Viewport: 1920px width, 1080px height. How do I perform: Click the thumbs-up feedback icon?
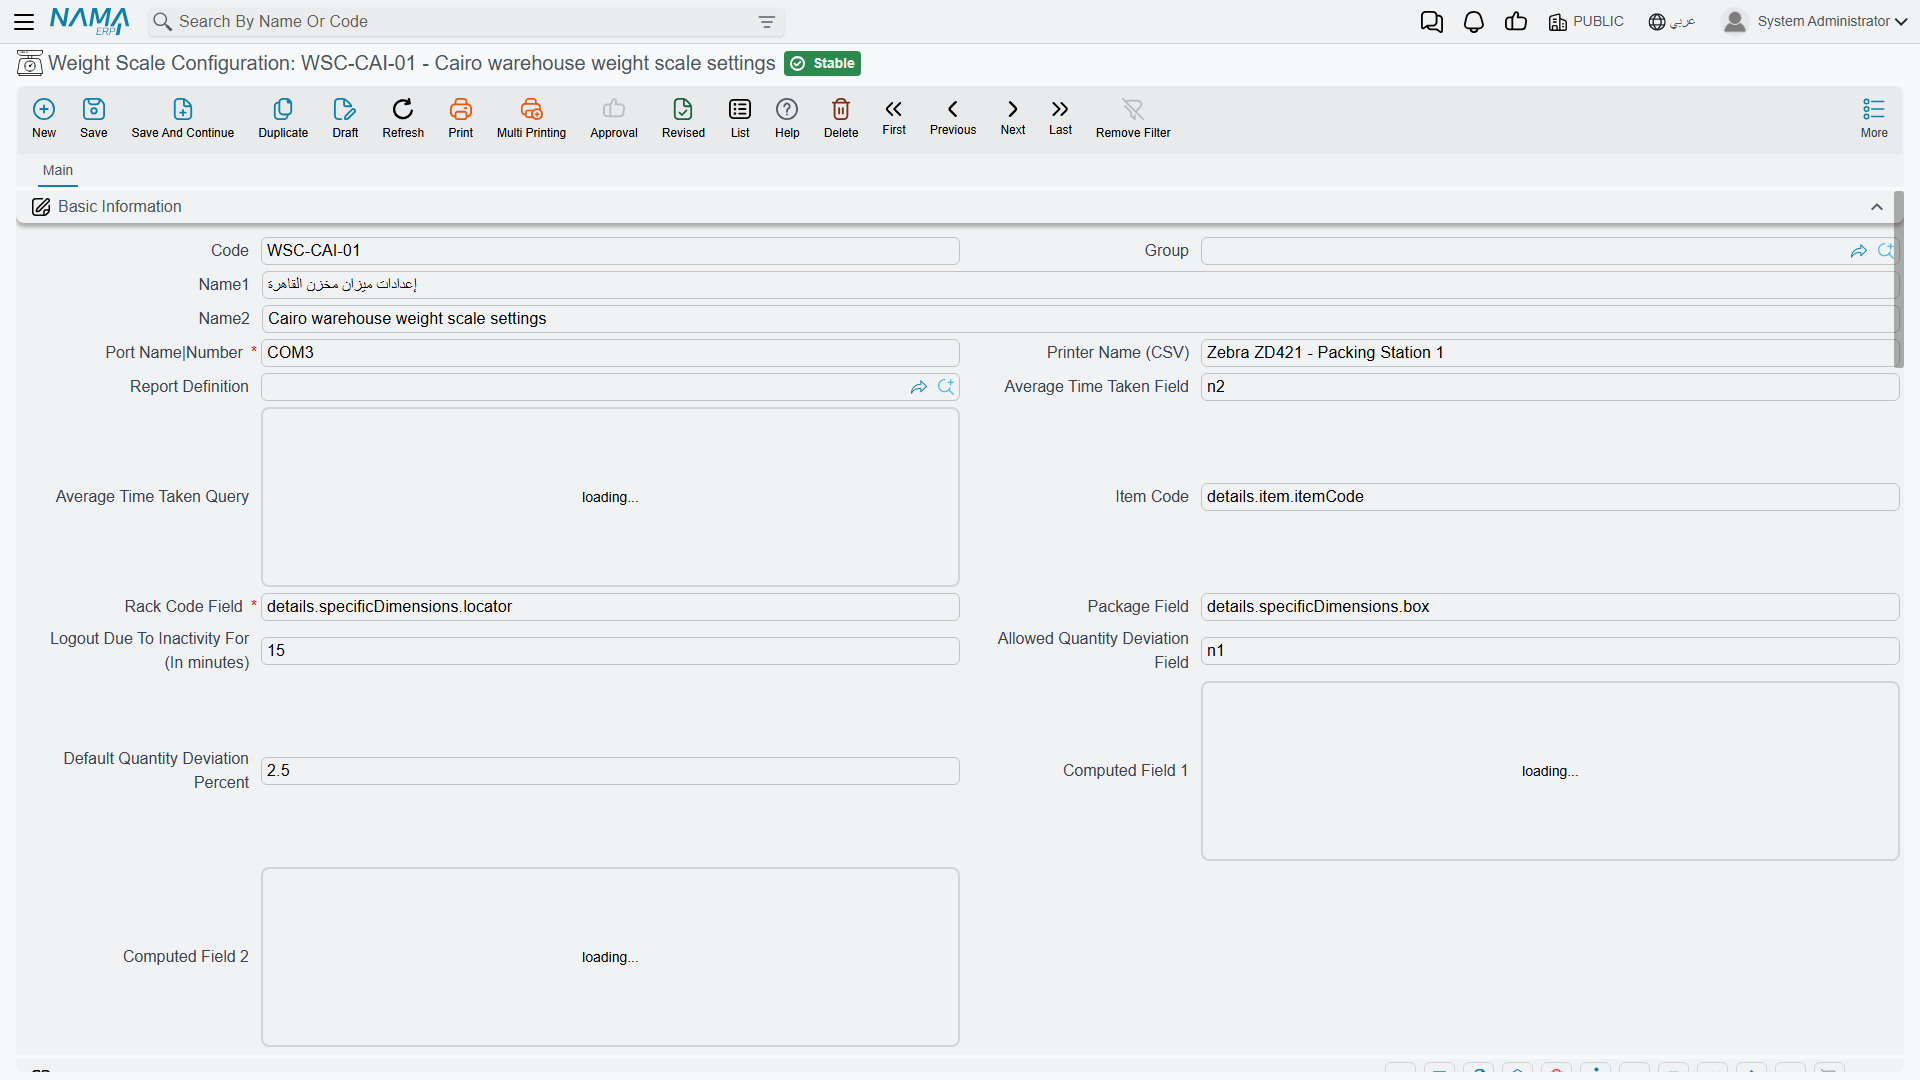(1516, 22)
